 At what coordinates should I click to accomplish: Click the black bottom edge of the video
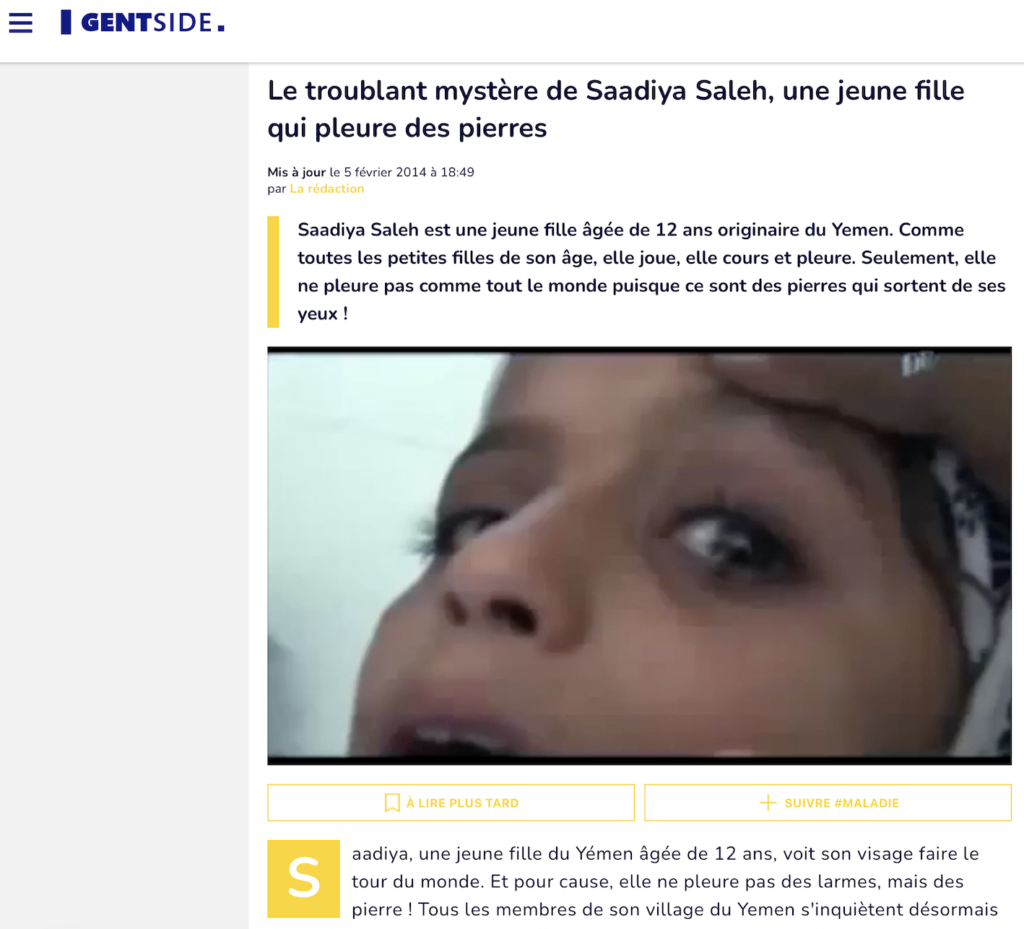[639, 761]
